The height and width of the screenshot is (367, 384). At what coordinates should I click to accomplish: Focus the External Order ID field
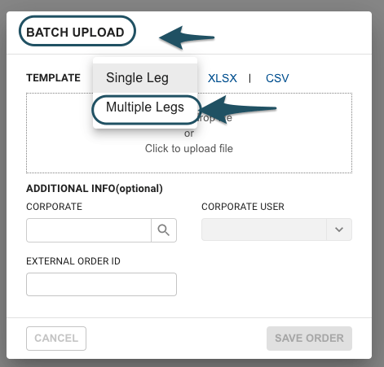click(101, 284)
